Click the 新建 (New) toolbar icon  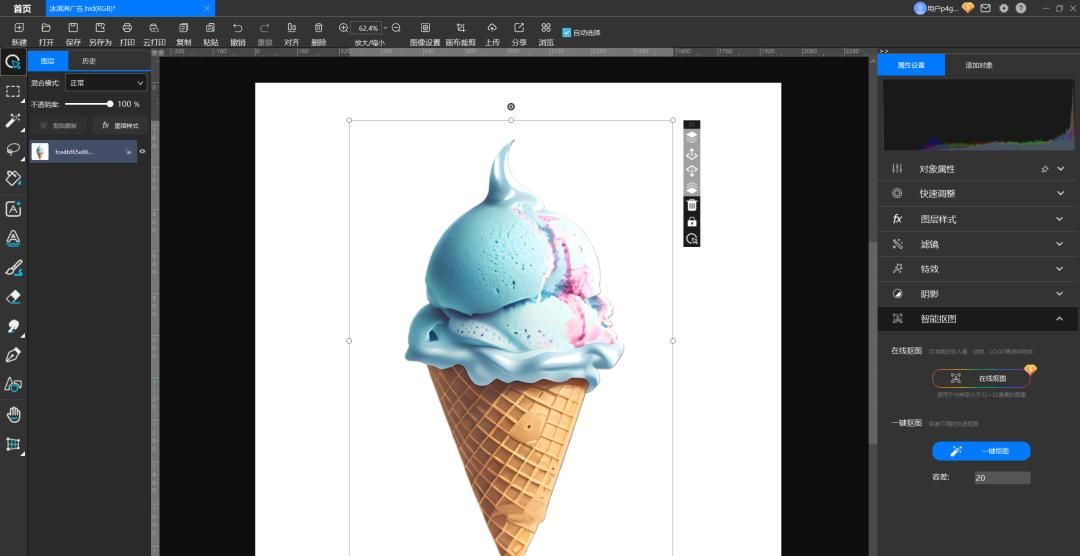(19, 28)
